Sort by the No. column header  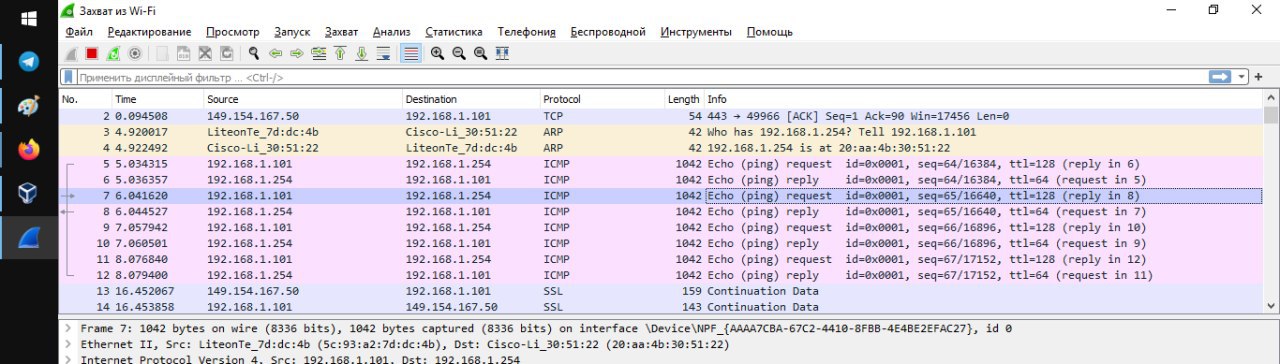click(x=84, y=99)
